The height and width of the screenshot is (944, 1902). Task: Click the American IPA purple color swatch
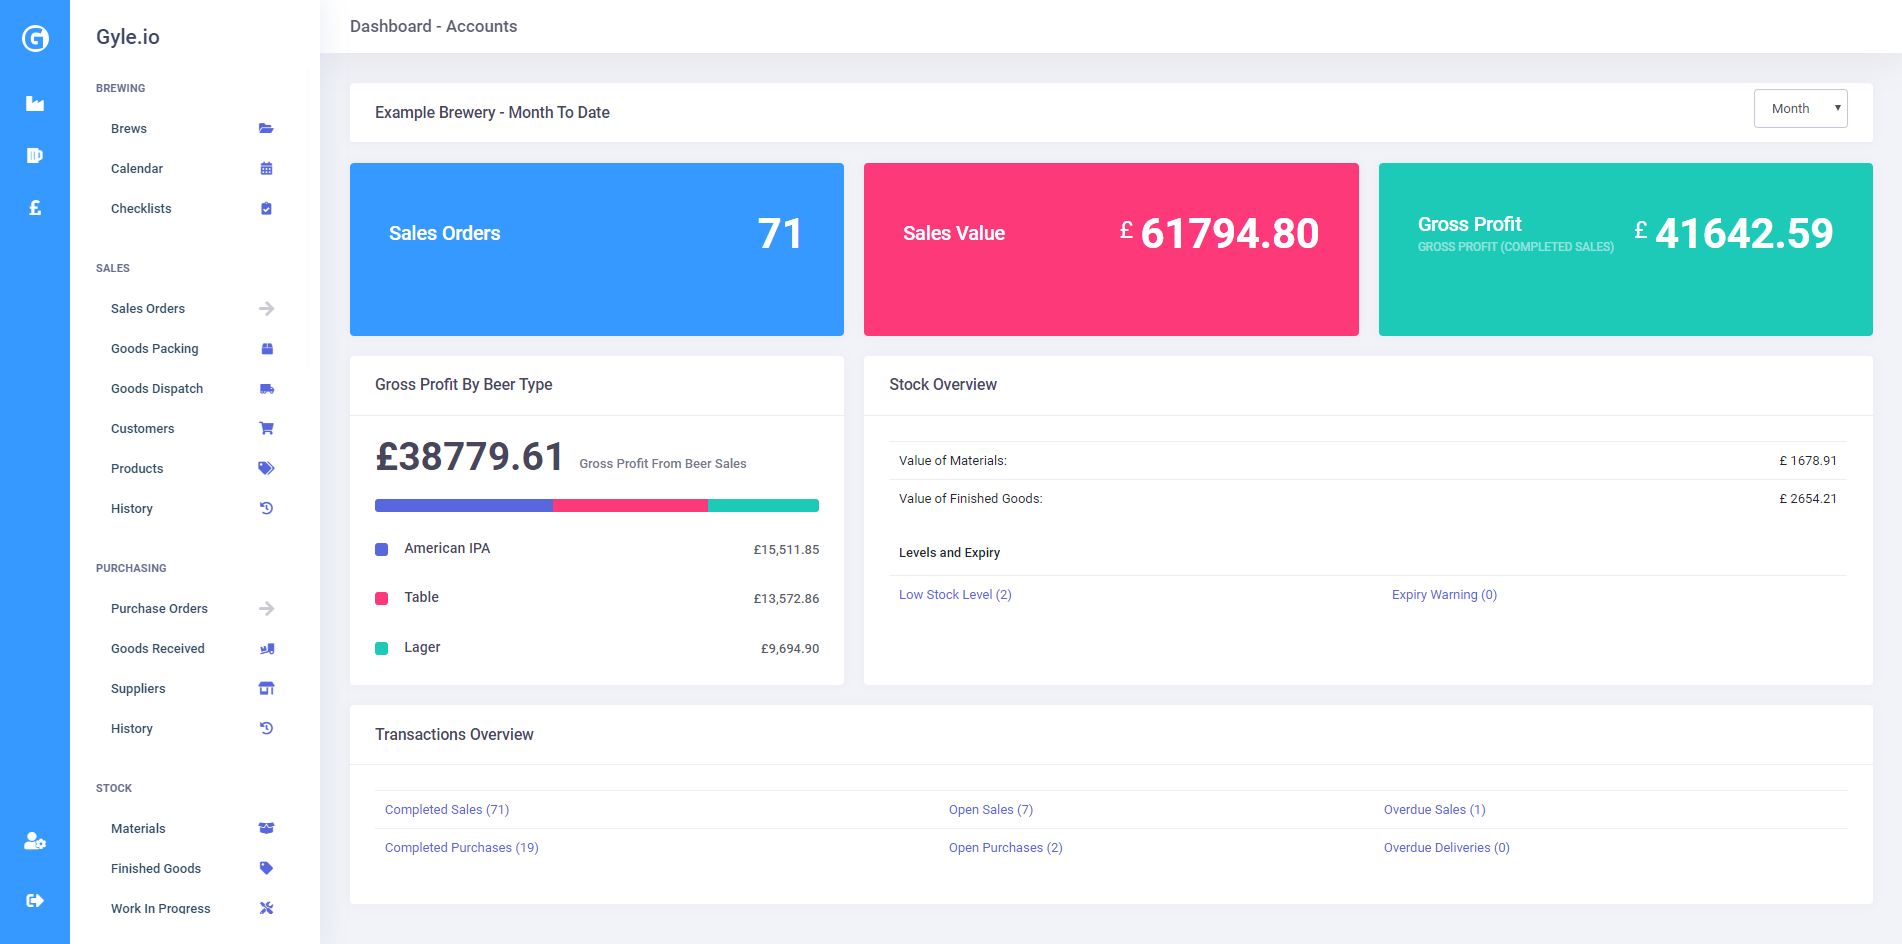pyautogui.click(x=381, y=549)
